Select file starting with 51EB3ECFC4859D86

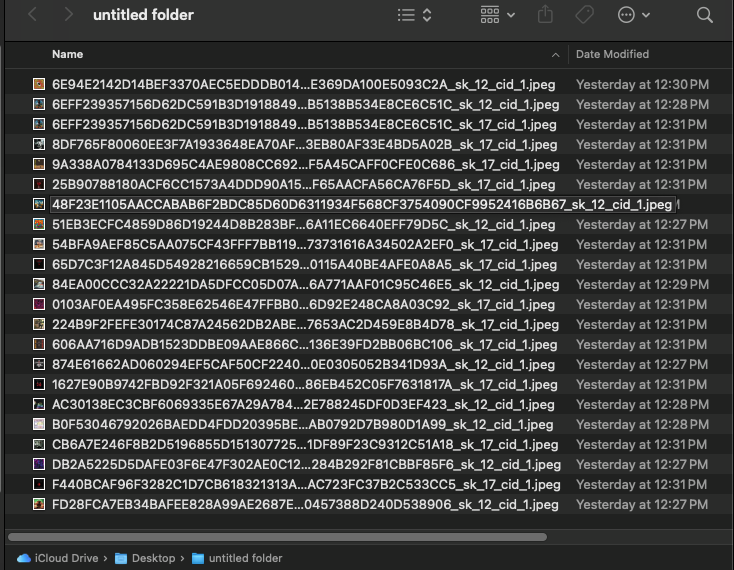[303, 225]
